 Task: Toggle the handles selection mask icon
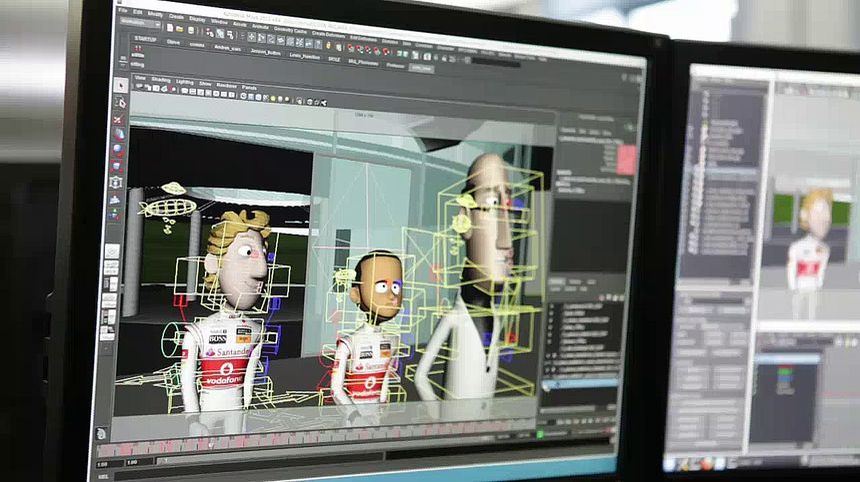tap(252, 37)
